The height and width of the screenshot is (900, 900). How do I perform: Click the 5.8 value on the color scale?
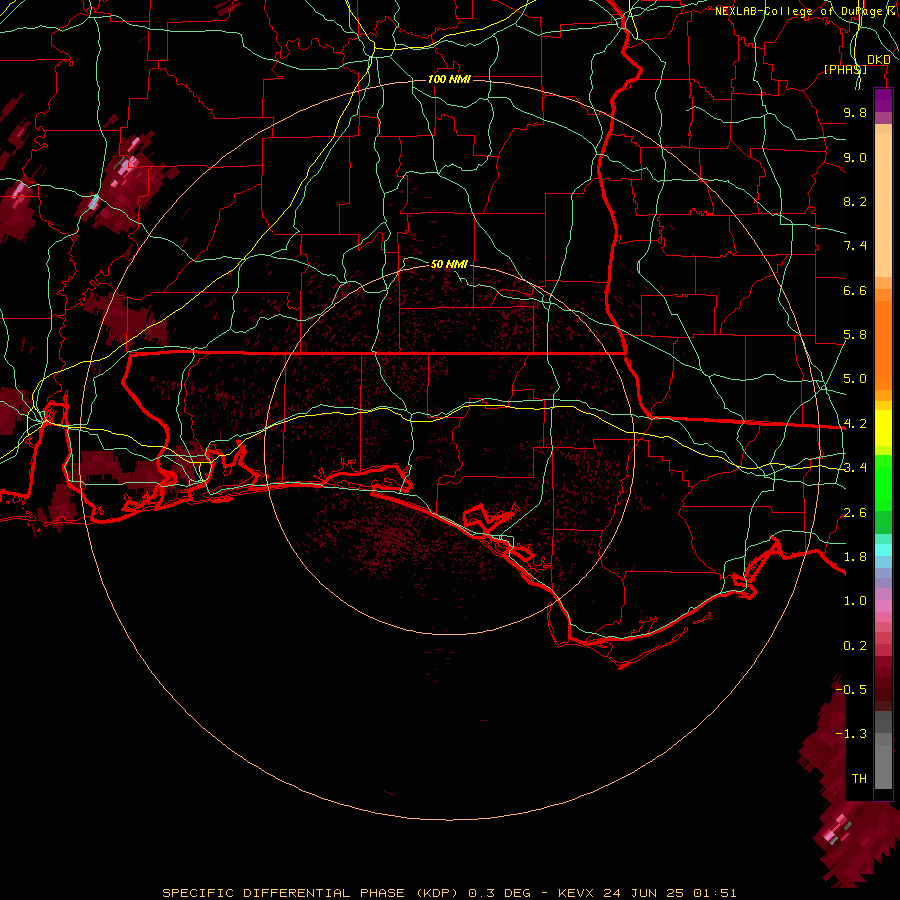click(x=855, y=335)
